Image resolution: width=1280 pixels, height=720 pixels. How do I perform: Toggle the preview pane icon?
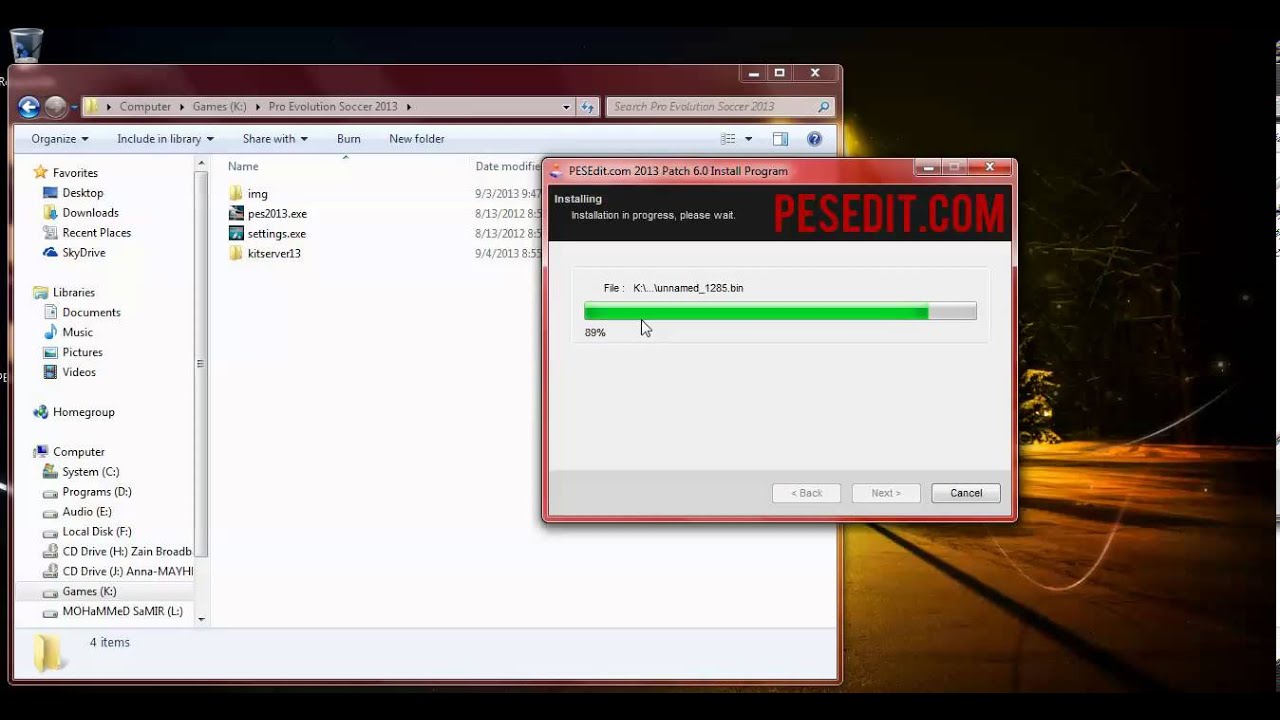[780, 139]
